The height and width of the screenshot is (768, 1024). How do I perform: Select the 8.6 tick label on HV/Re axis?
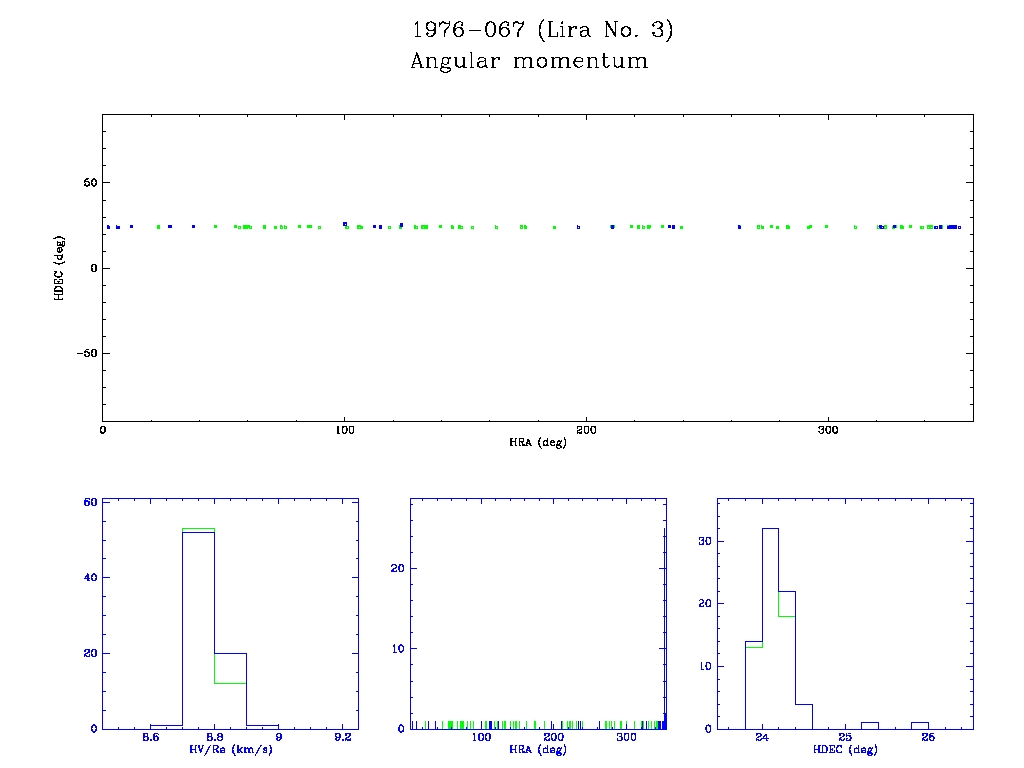(150, 738)
